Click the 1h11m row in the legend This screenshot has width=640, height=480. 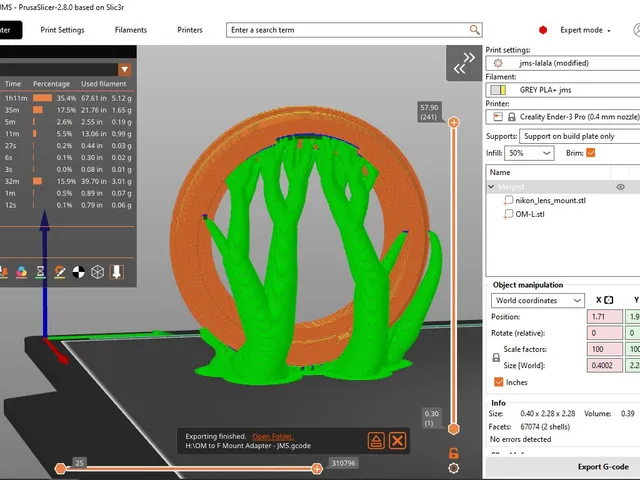[x=68, y=98]
